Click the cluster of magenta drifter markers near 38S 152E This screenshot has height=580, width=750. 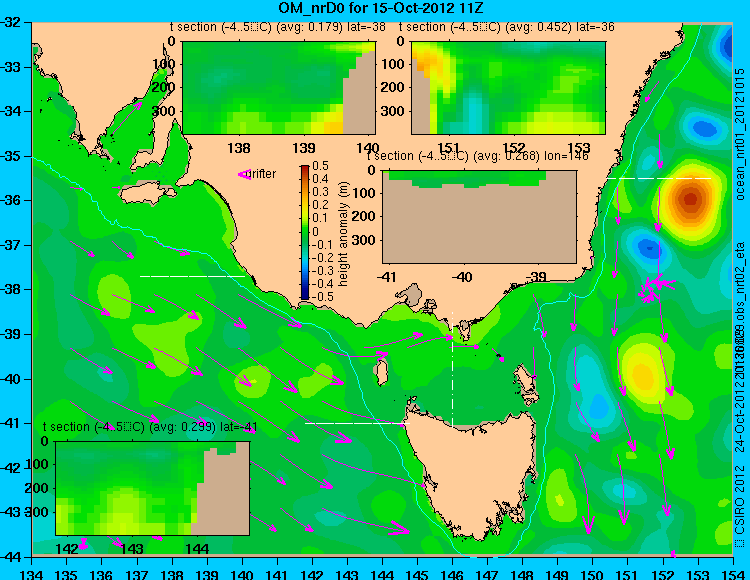[655, 287]
